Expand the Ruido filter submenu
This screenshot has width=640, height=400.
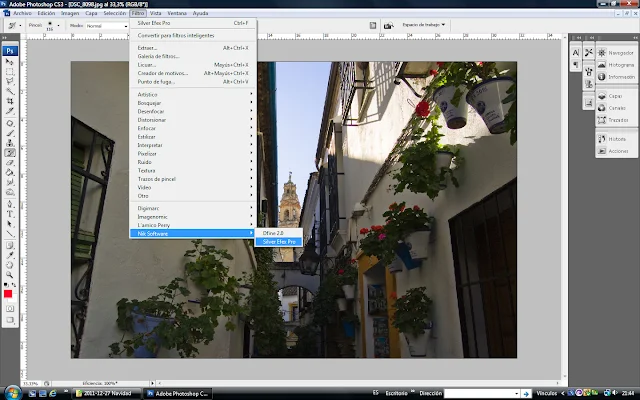(x=193, y=162)
